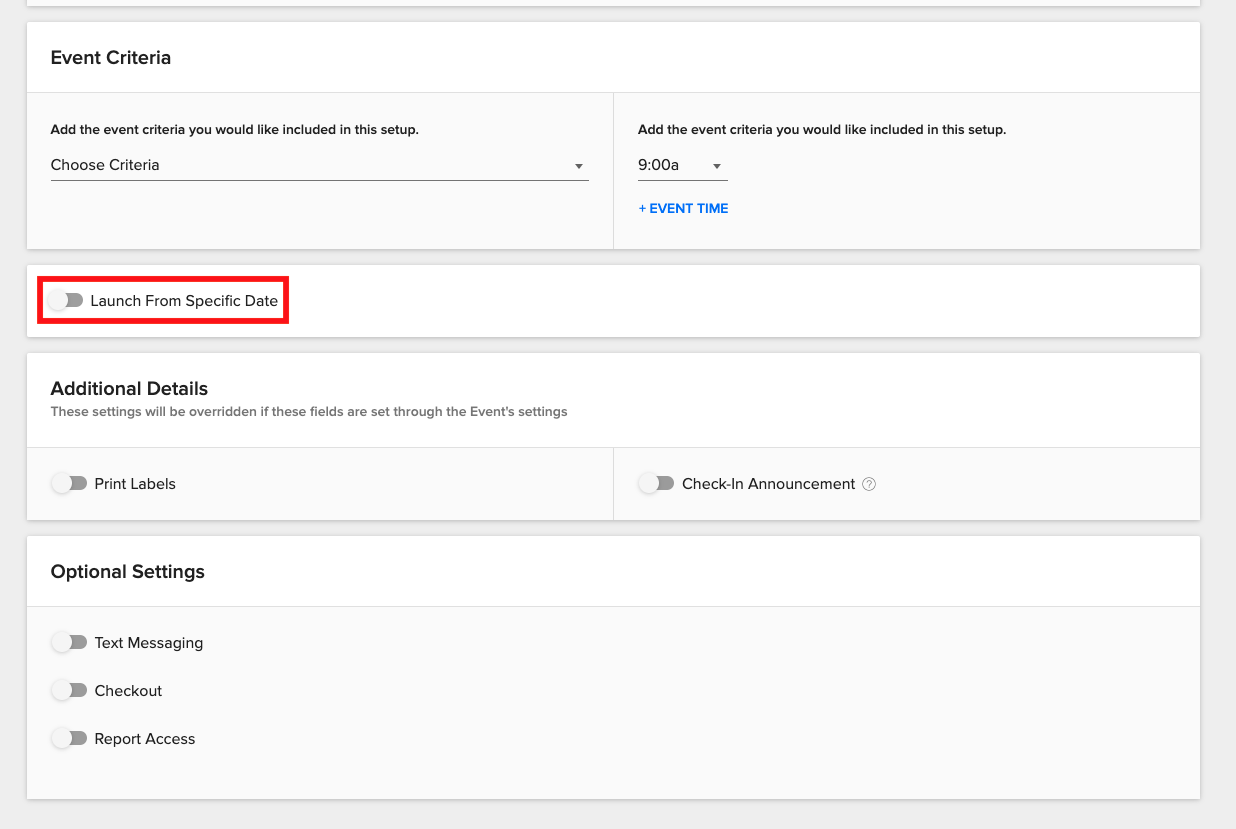Enable the Text Messaging switch

(69, 643)
